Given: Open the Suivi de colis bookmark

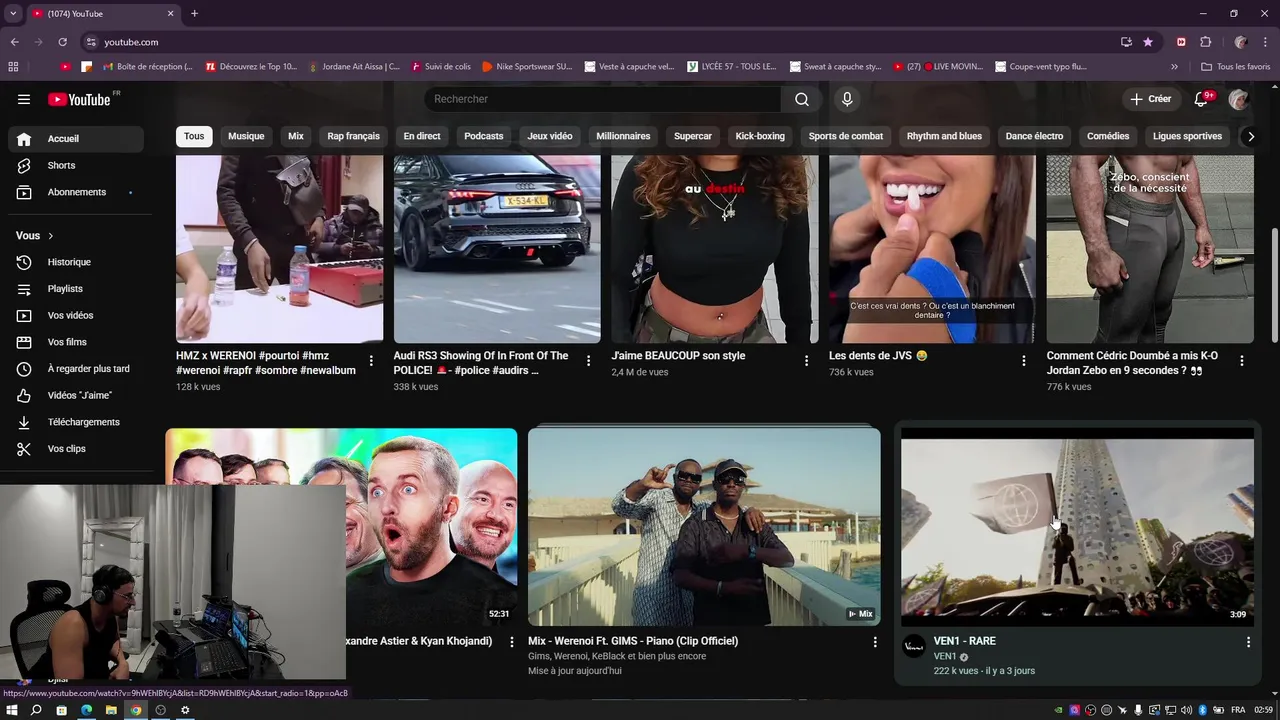Looking at the screenshot, I should tap(441, 67).
